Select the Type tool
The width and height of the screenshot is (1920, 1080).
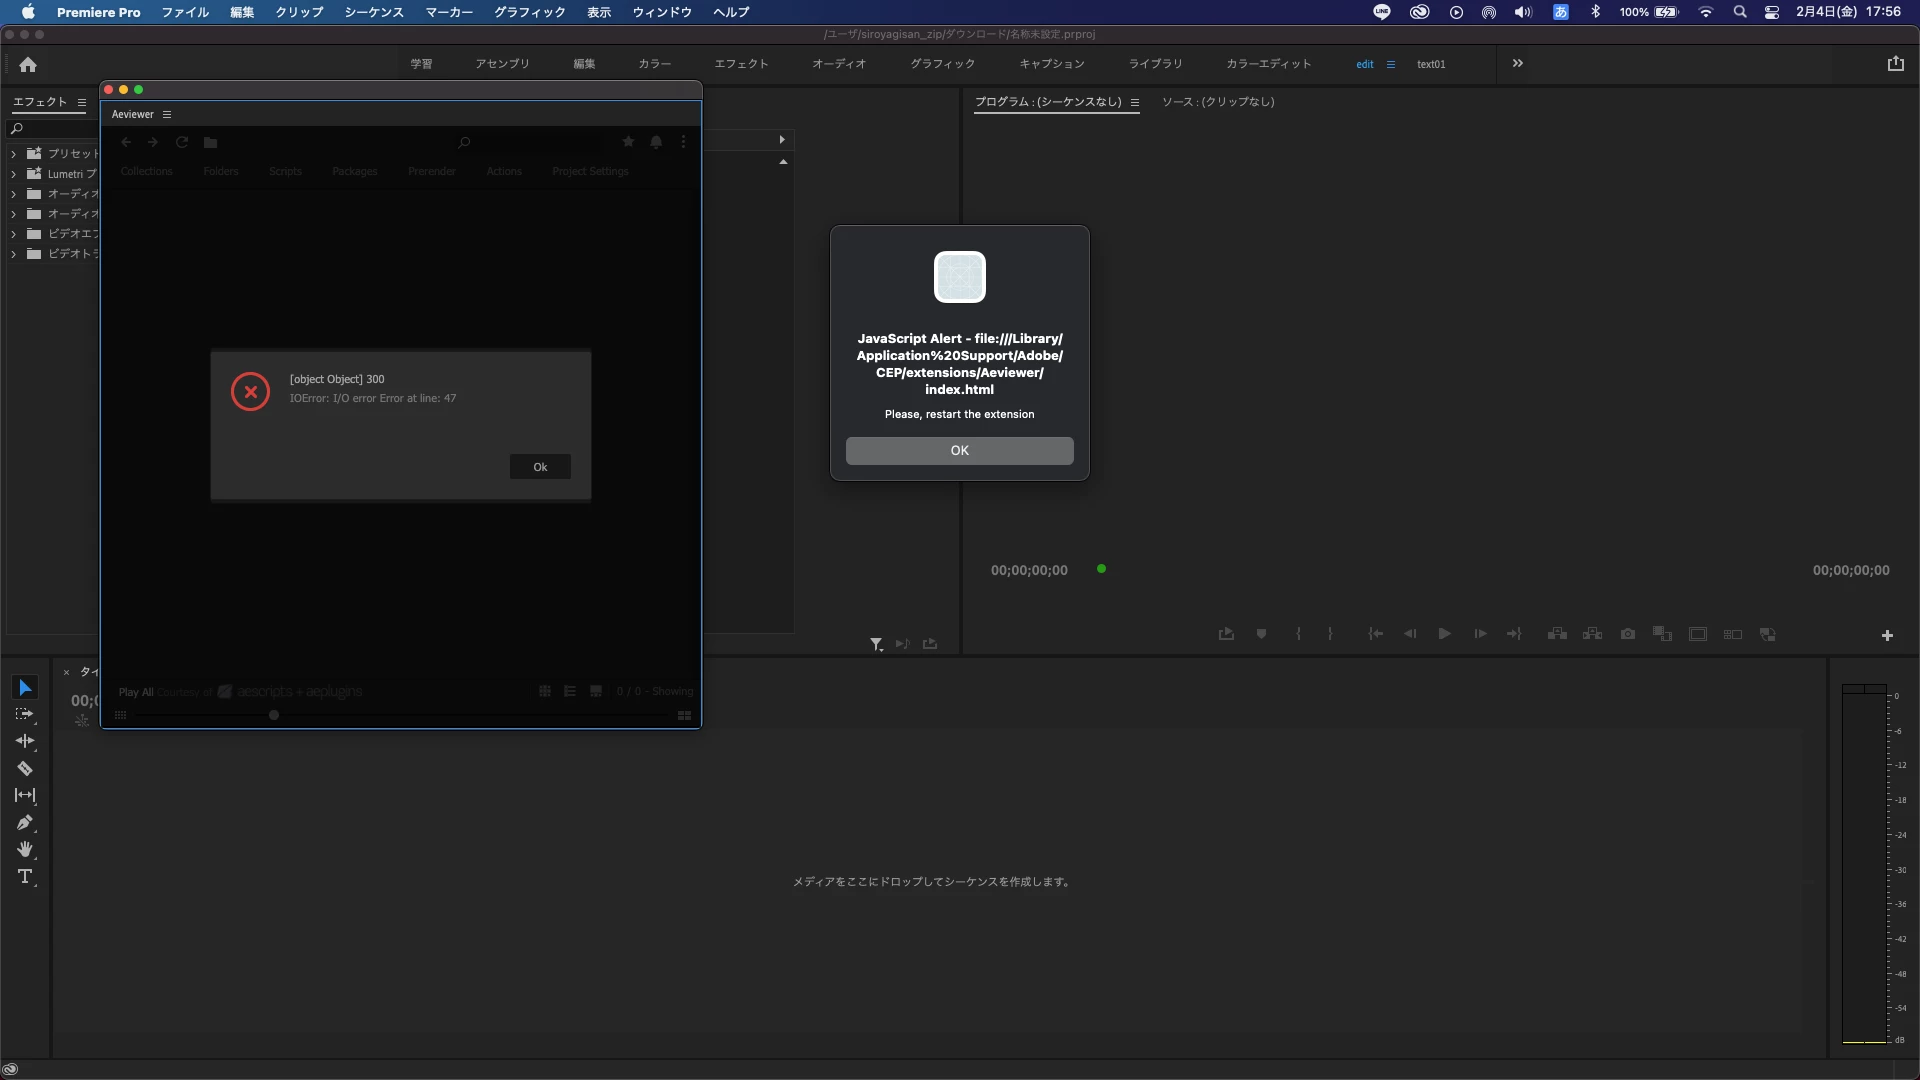point(25,877)
